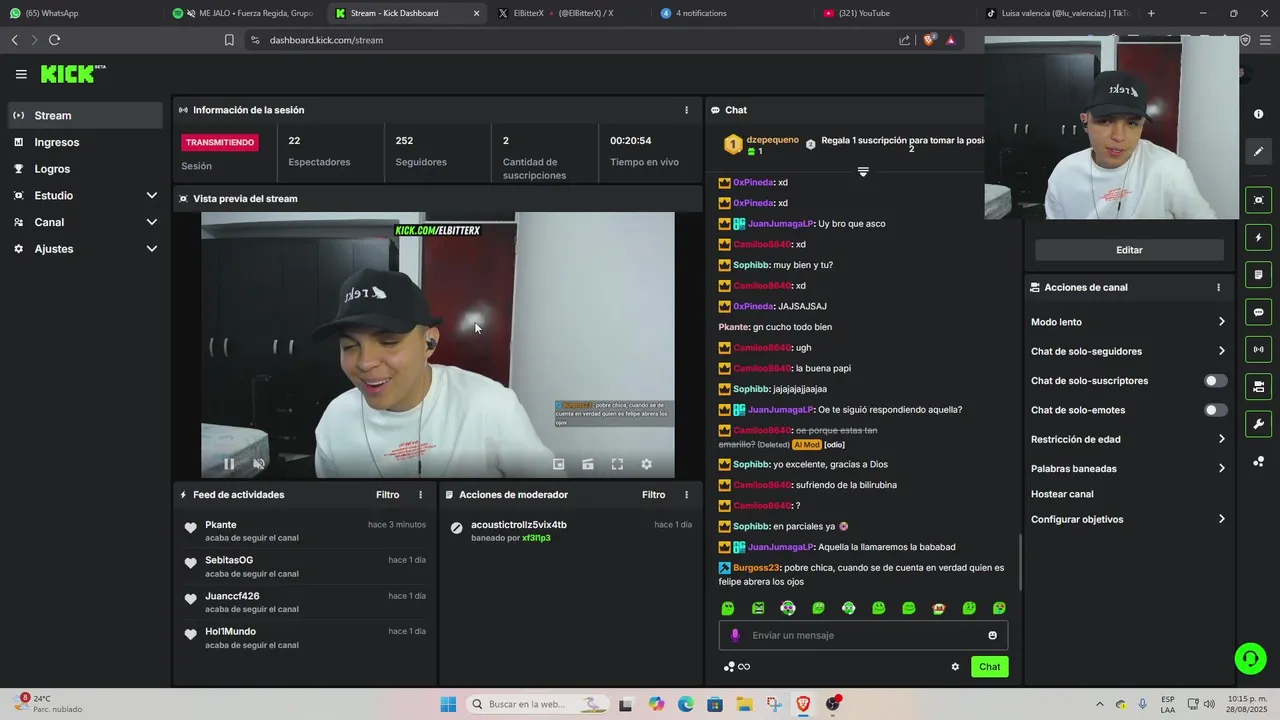Open the hamburger menu beside the Kick logo
The width and height of the screenshot is (1280, 720).
pos(21,74)
